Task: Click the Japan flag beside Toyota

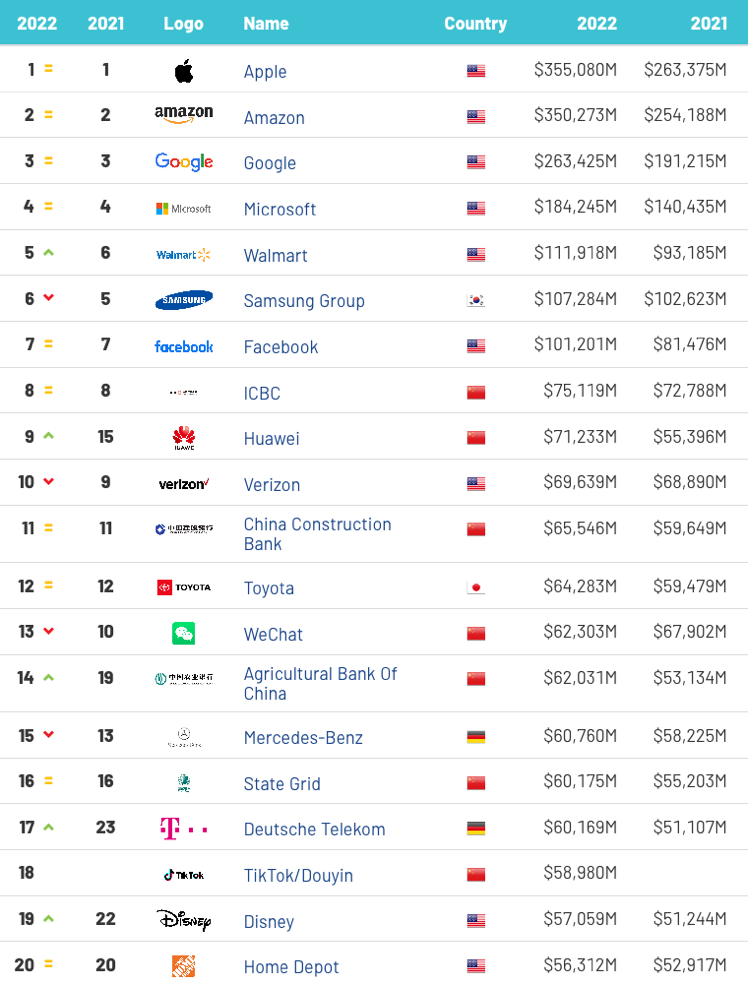Action: tap(476, 588)
